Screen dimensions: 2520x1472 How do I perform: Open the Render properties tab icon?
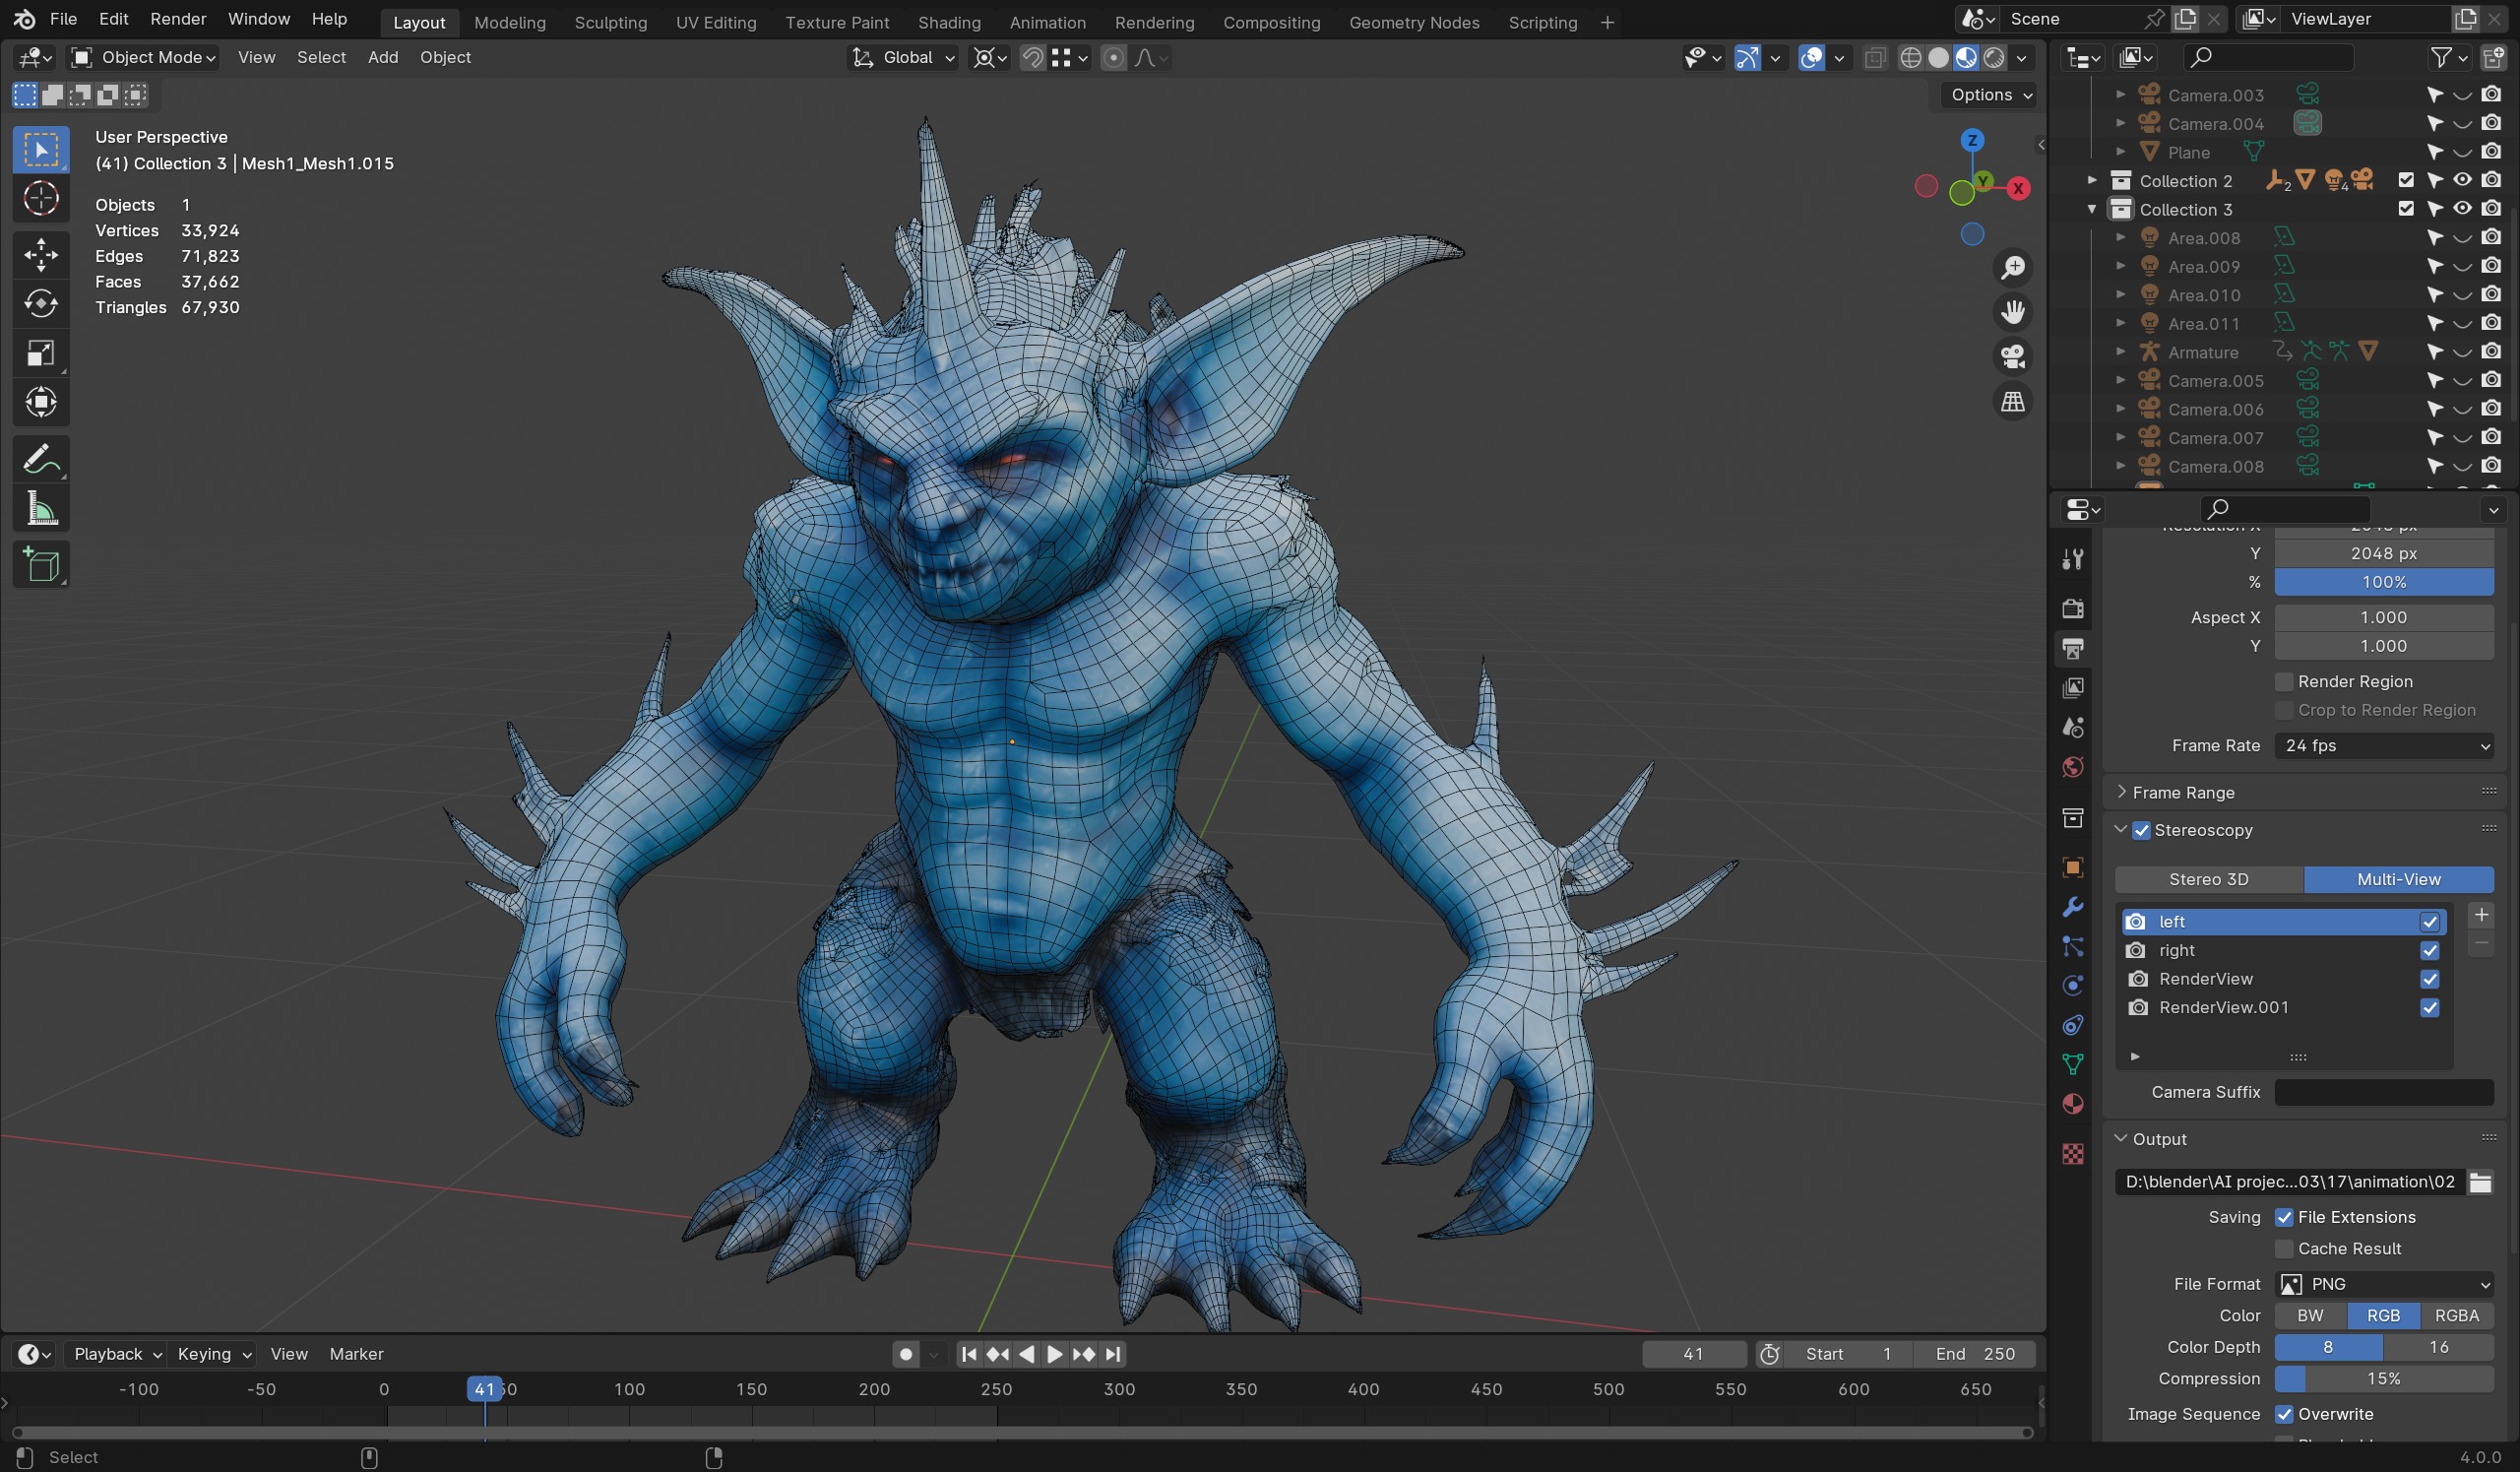click(2073, 608)
